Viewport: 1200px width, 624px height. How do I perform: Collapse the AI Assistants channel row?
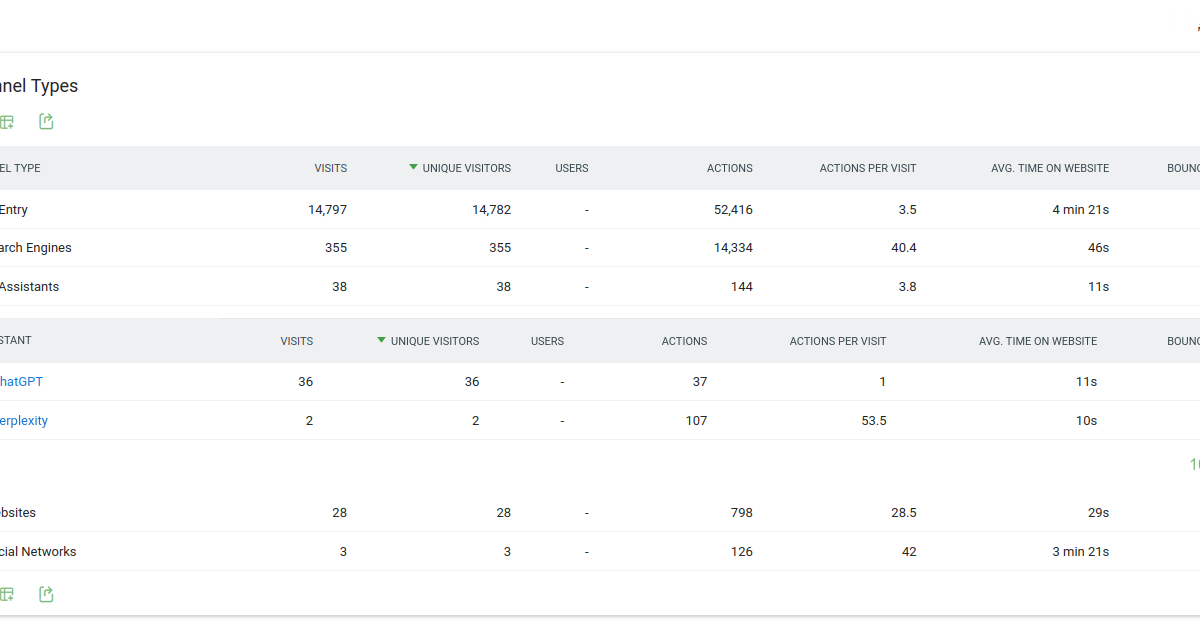click(x=30, y=286)
